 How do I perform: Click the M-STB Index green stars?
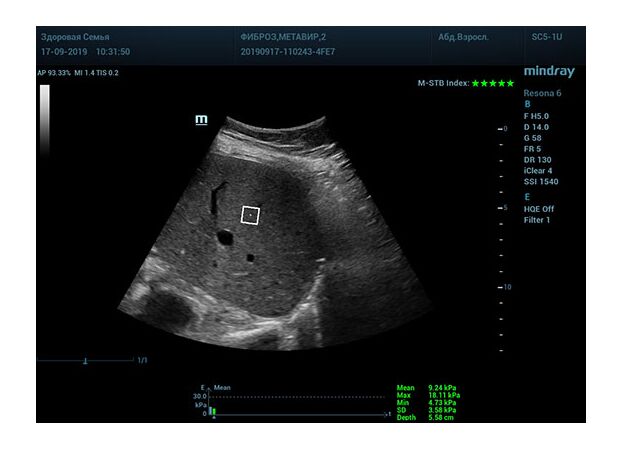click(493, 83)
